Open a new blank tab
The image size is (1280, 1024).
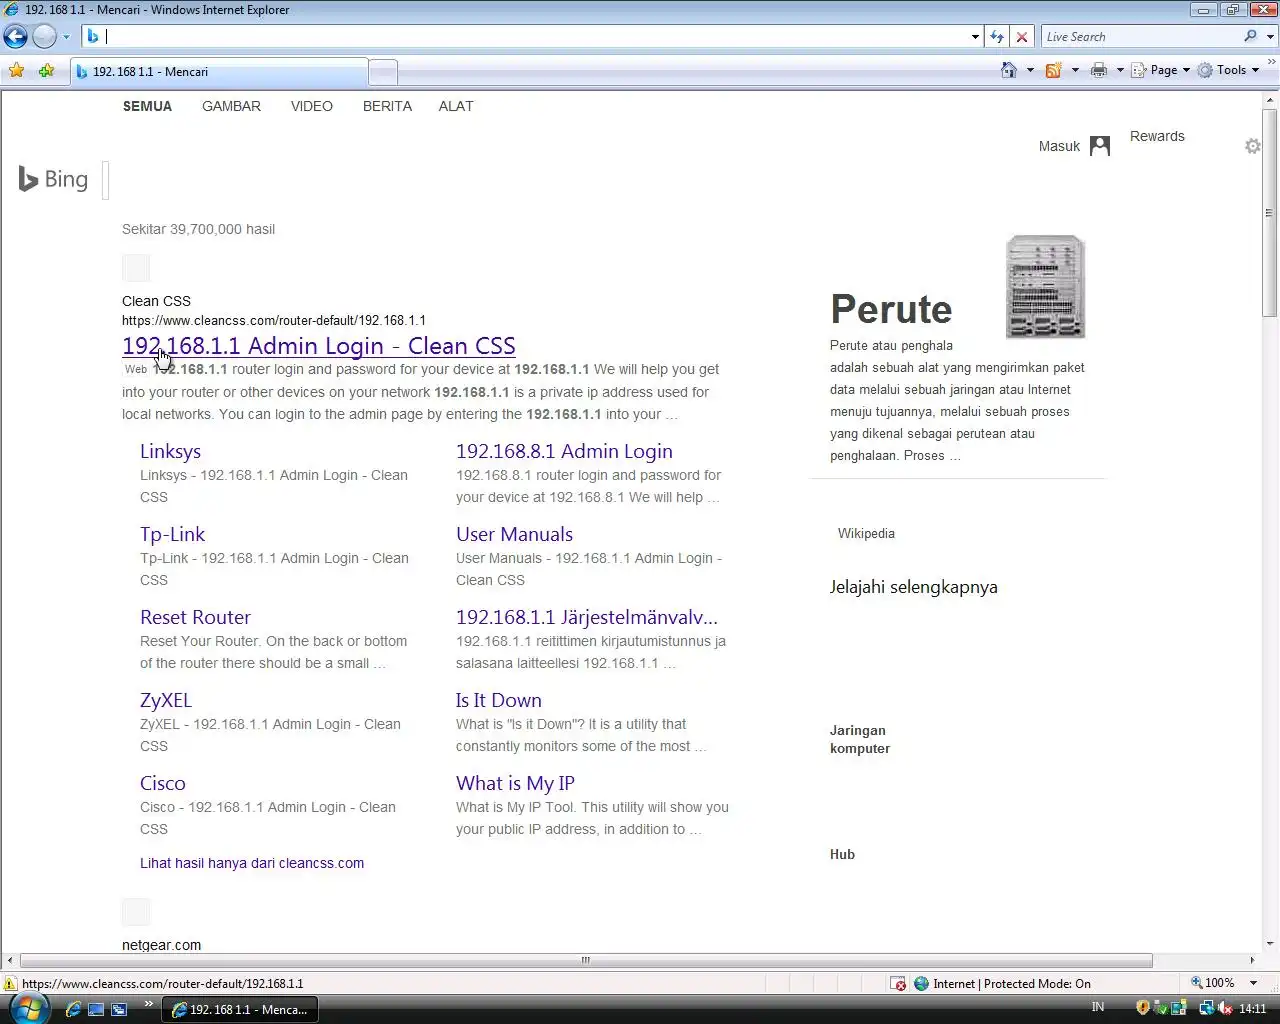point(383,72)
